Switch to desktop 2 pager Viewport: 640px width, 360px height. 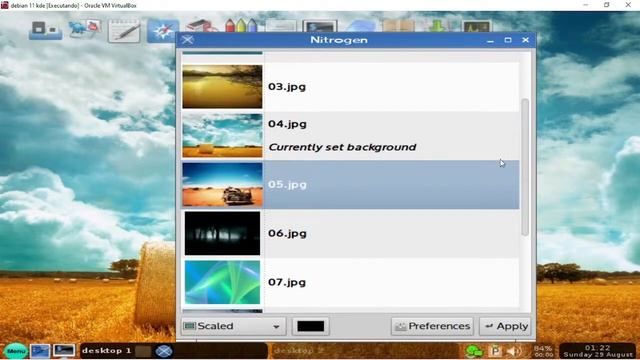(x=298, y=351)
